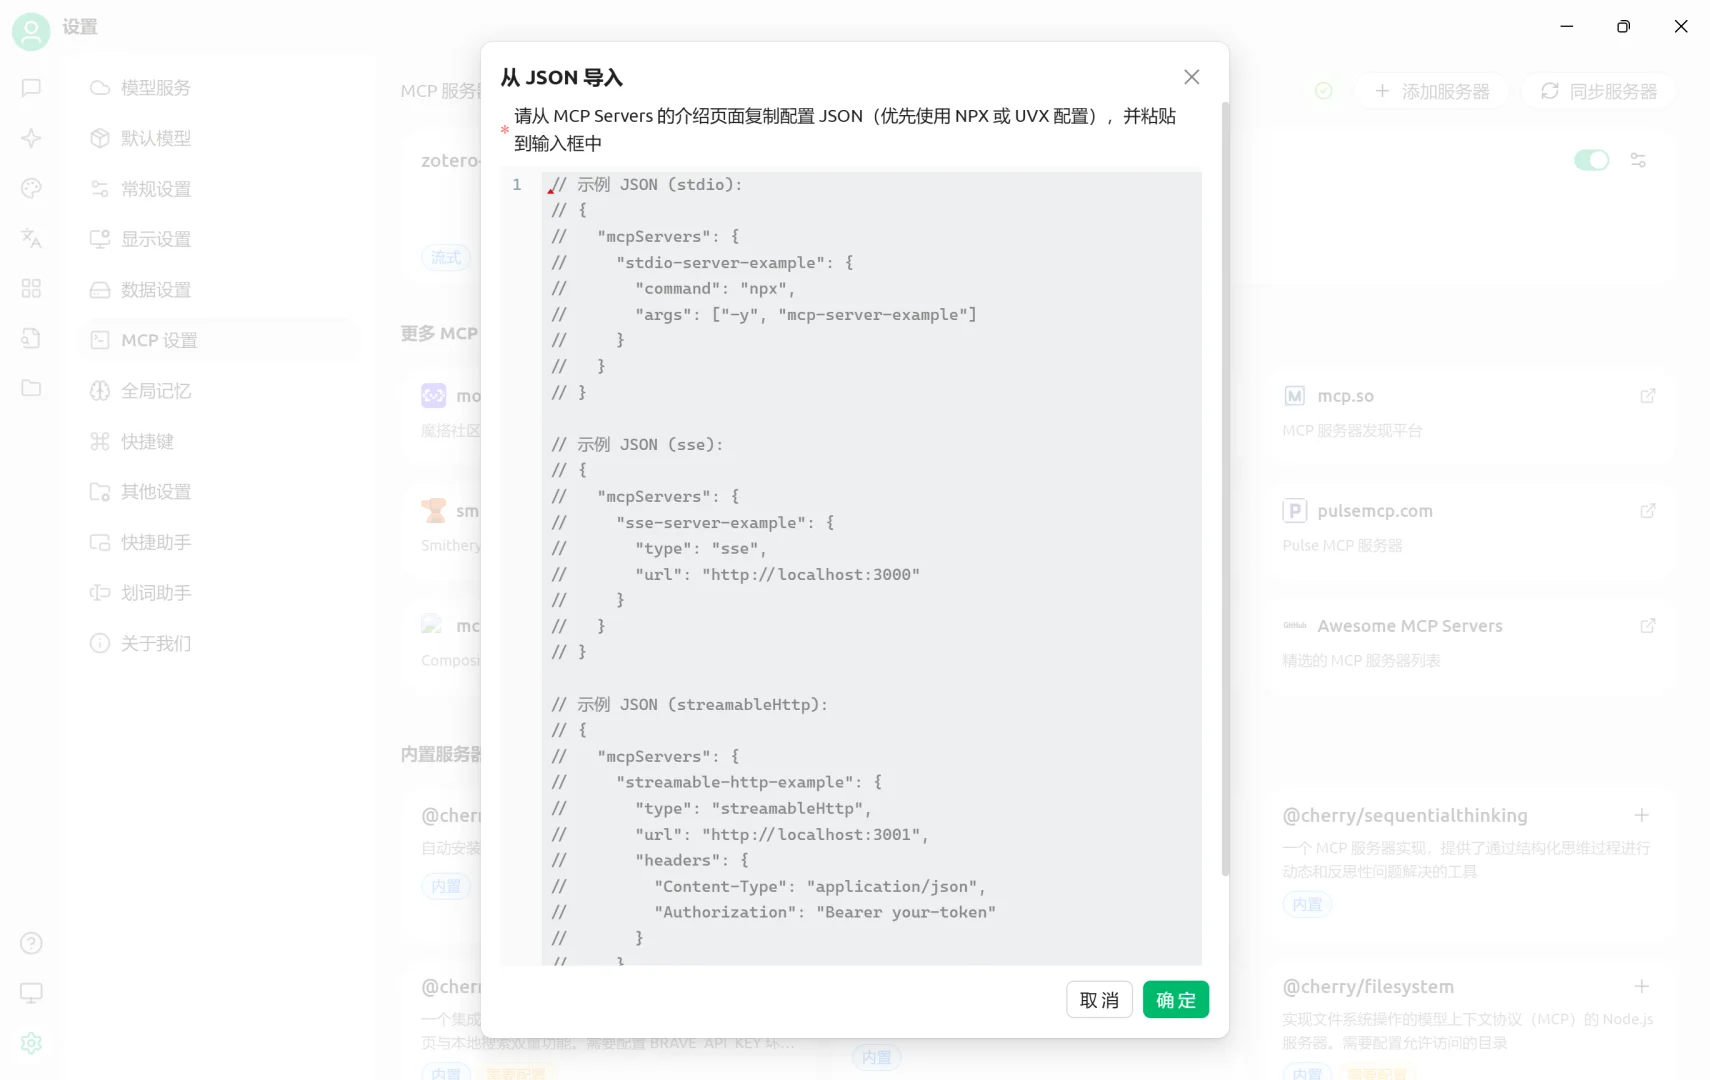Click the help question mark icon
This screenshot has width=1710, height=1080.
(31, 943)
